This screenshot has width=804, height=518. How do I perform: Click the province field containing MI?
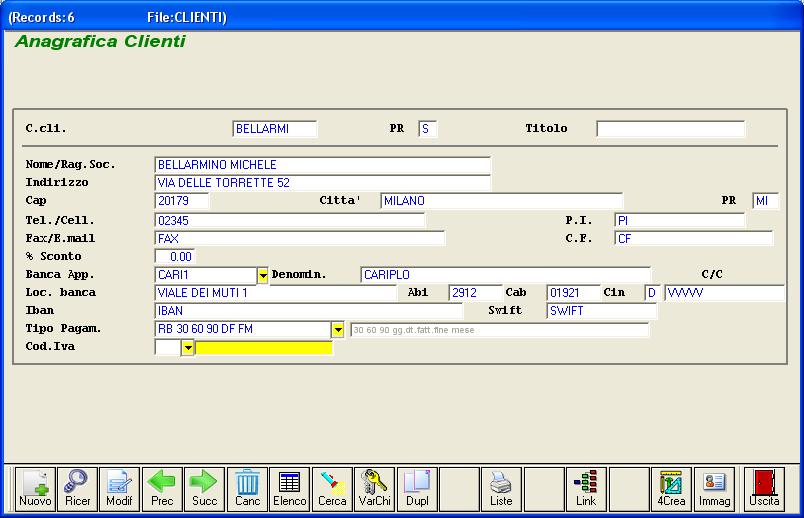coord(766,201)
